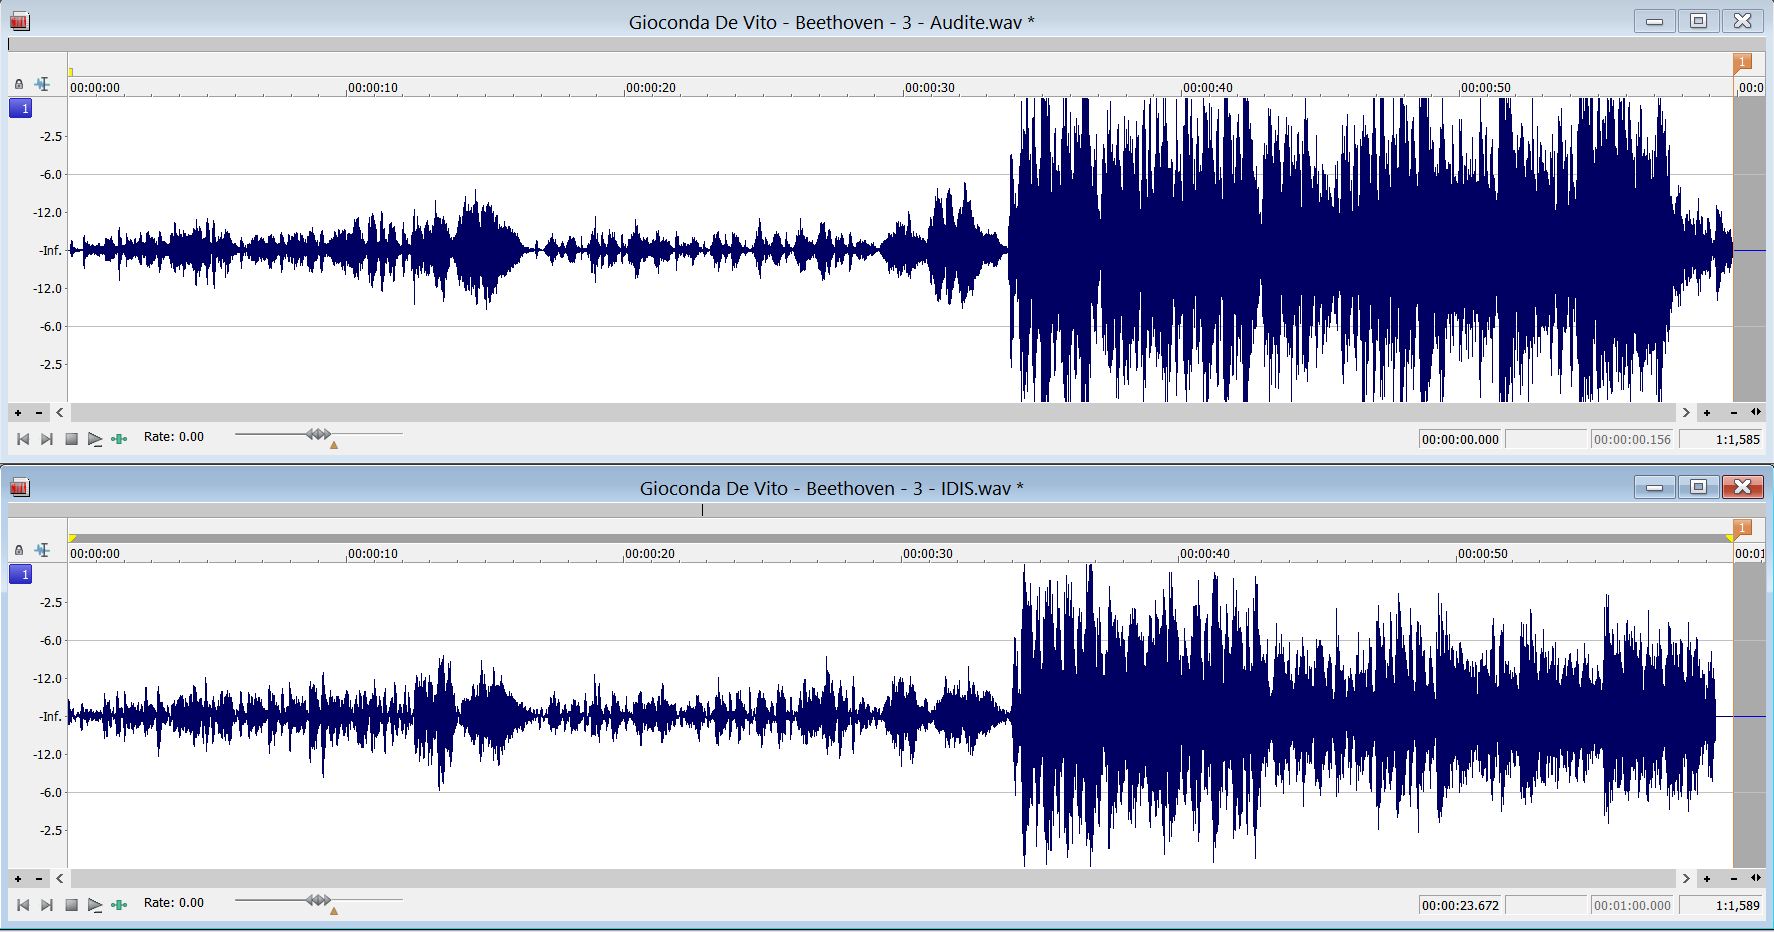Click the empty selection end field in Audite.wav
This screenshot has height=932, width=1774.
point(1547,439)
